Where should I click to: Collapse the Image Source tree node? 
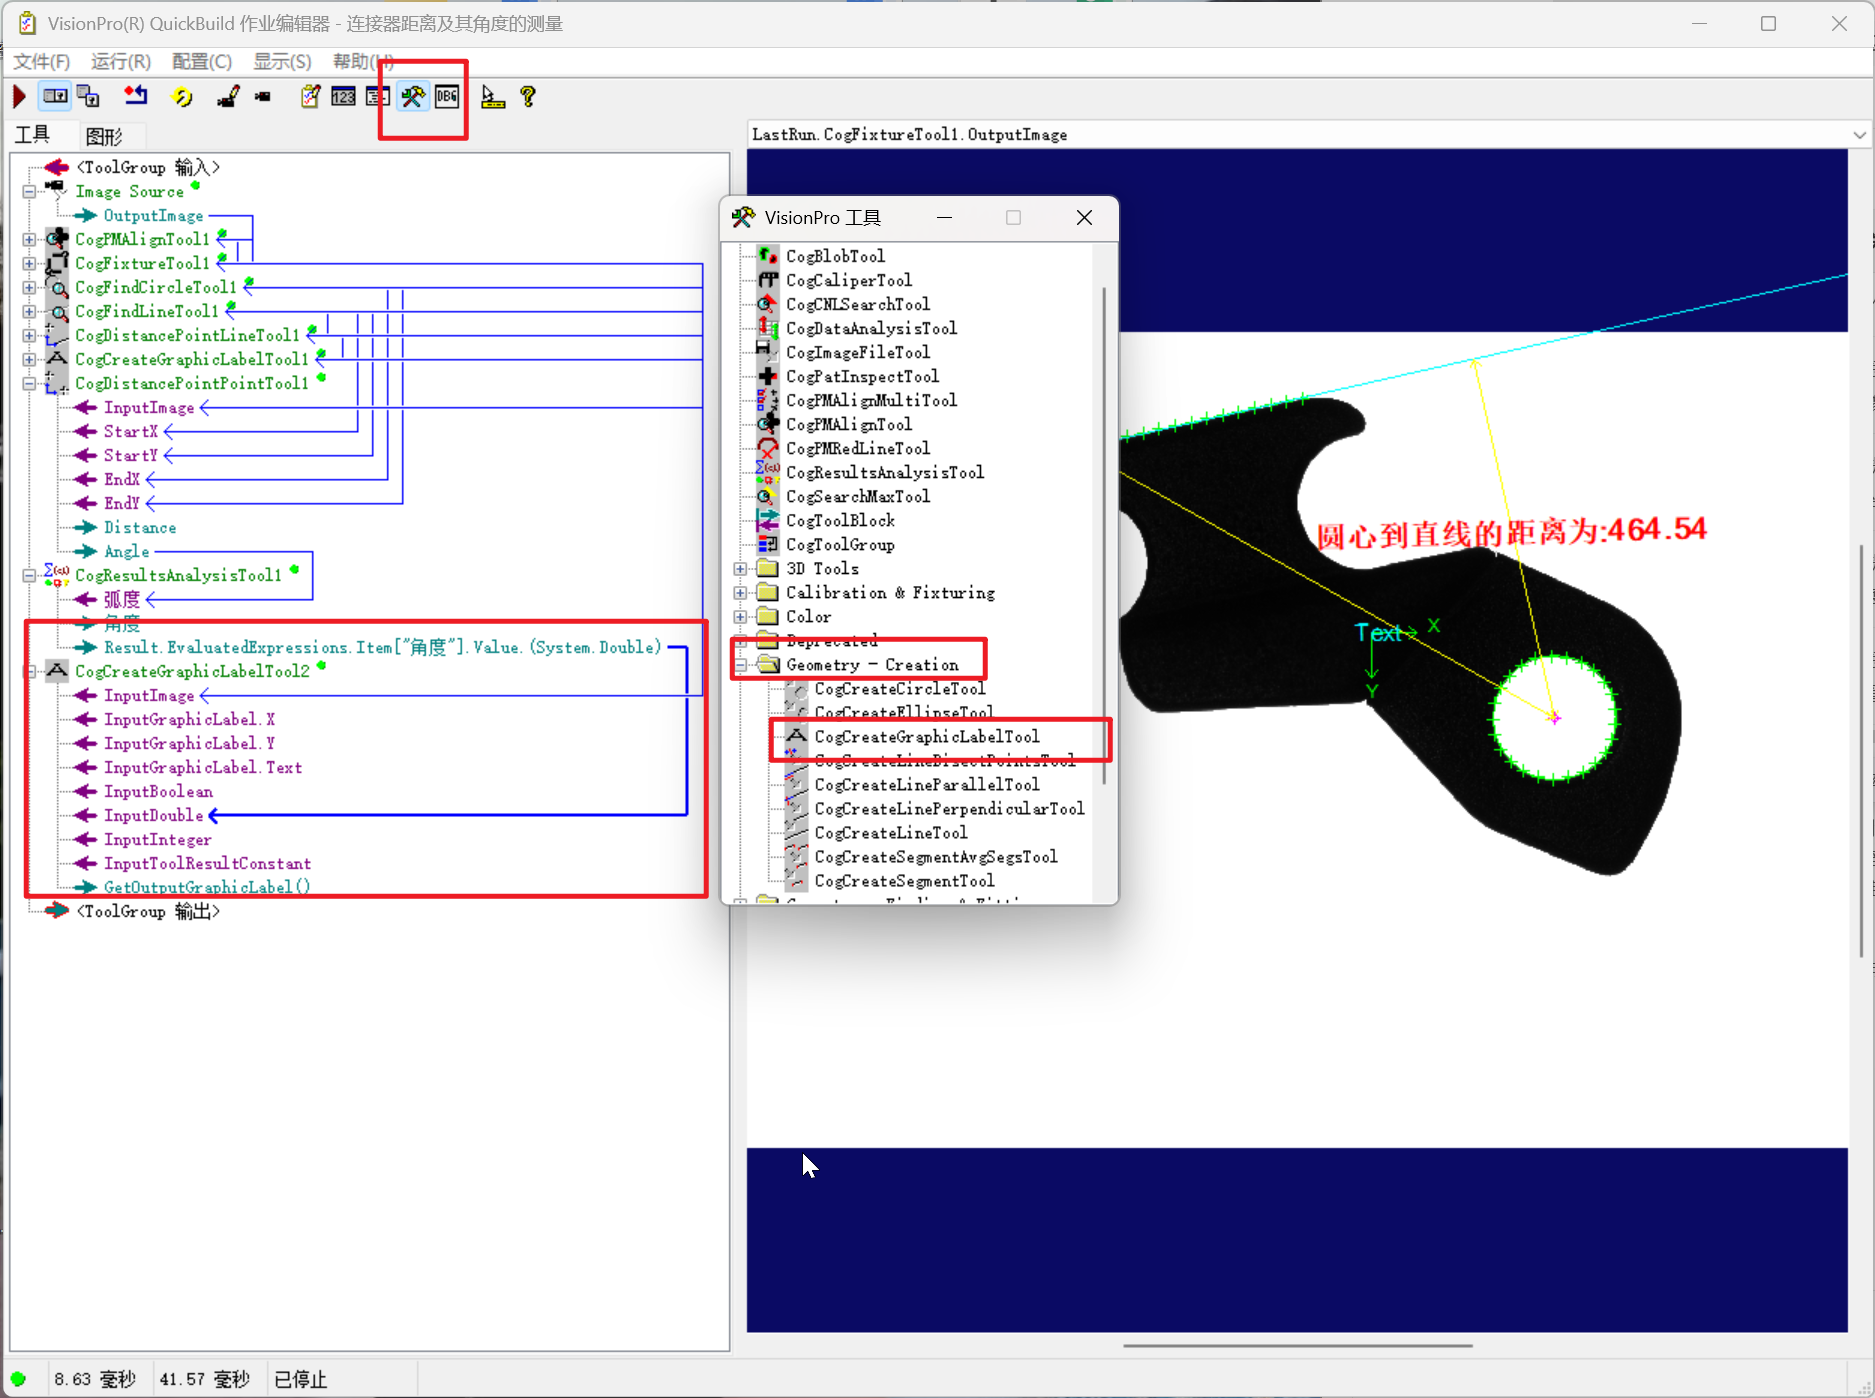pyautogui.click(x=29, y=192)
